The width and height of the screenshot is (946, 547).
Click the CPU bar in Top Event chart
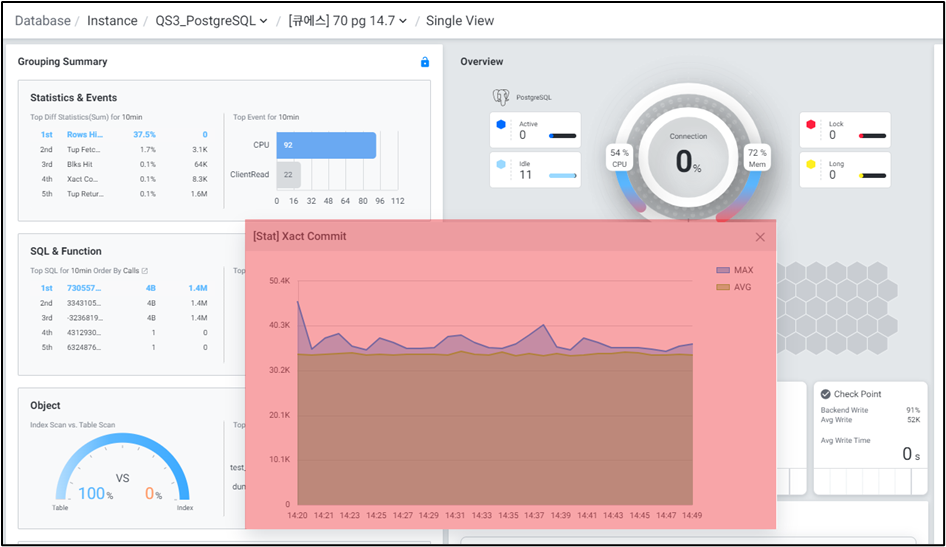(x=326, y=145)
